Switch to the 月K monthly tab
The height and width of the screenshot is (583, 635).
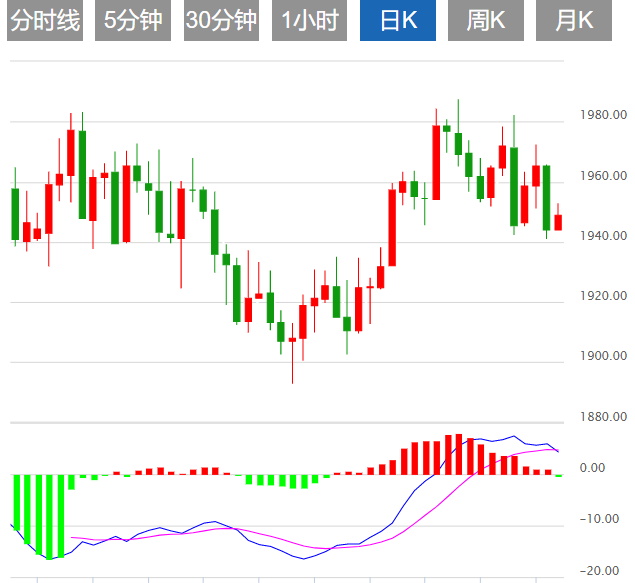[x=574, y=20]
